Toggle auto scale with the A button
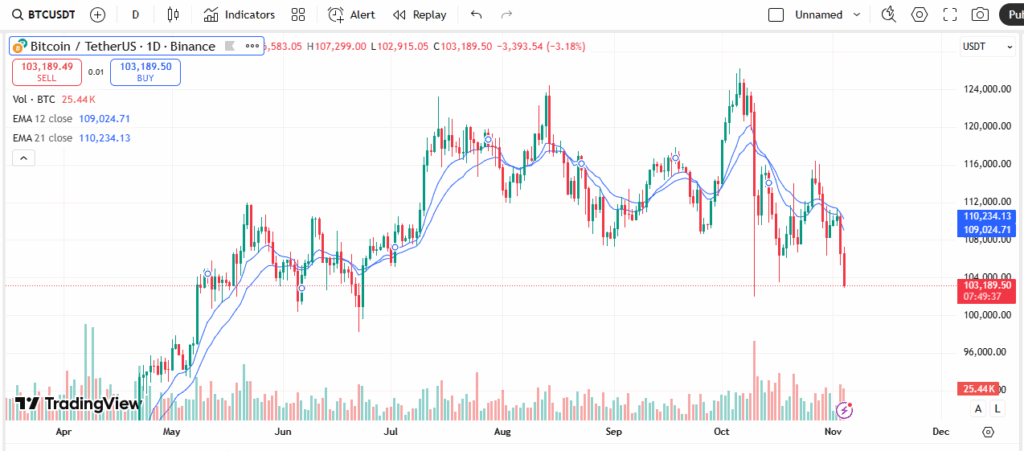Image resolution: width=1024 pixels, height=451 pixels. tap(978, 409)
